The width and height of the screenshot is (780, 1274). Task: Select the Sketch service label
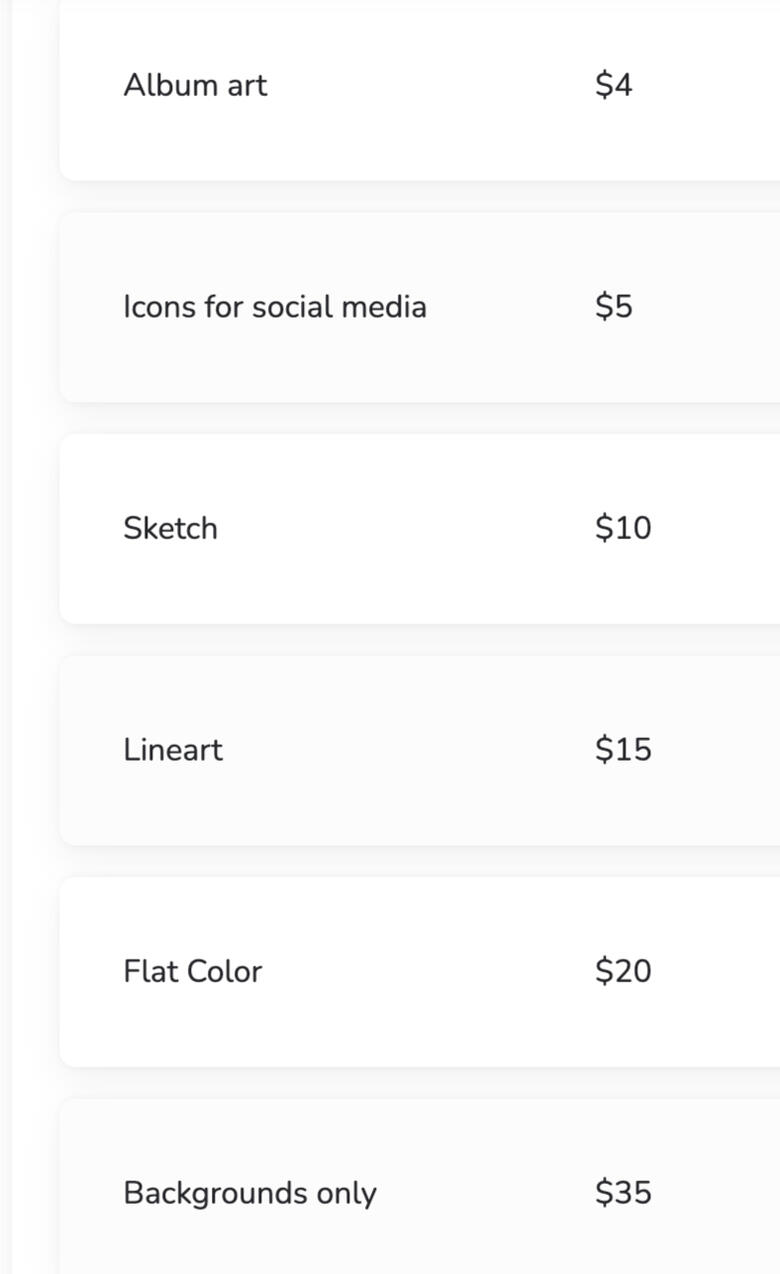point(170,528)
